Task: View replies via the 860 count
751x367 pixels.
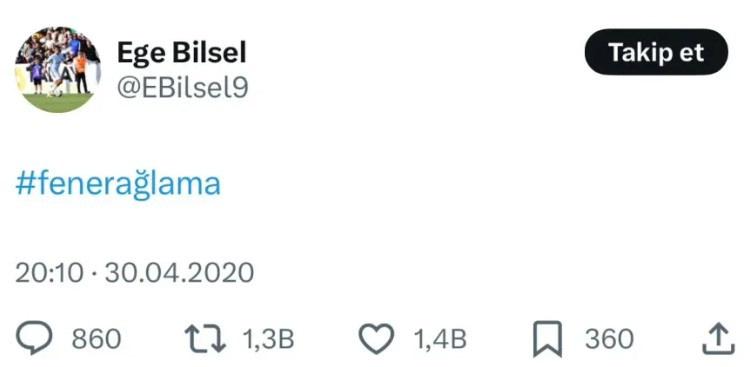Action: coord(96,339)
